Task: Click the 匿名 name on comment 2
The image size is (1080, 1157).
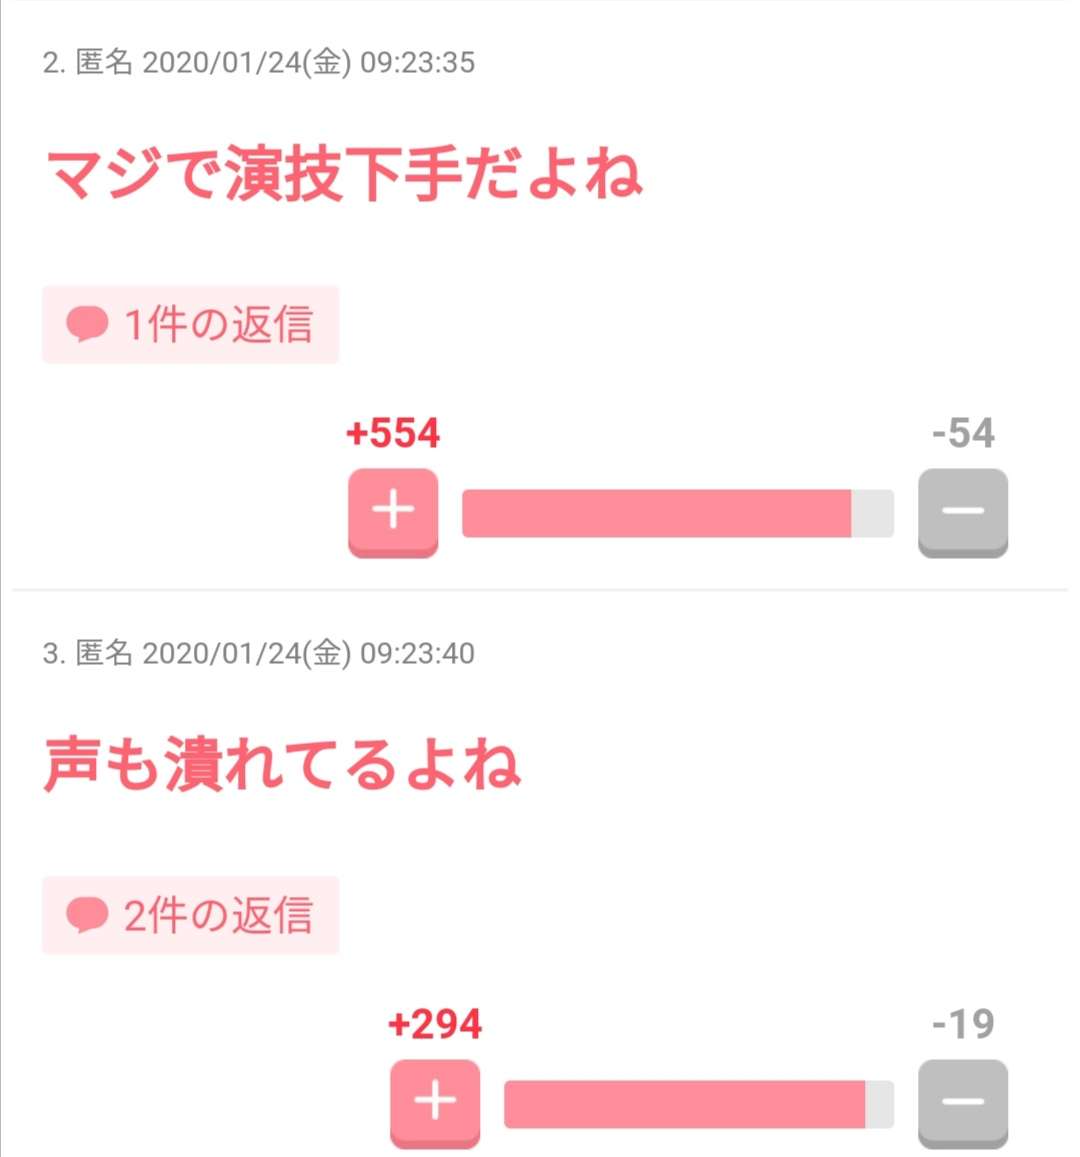Action: coord(104,62)
